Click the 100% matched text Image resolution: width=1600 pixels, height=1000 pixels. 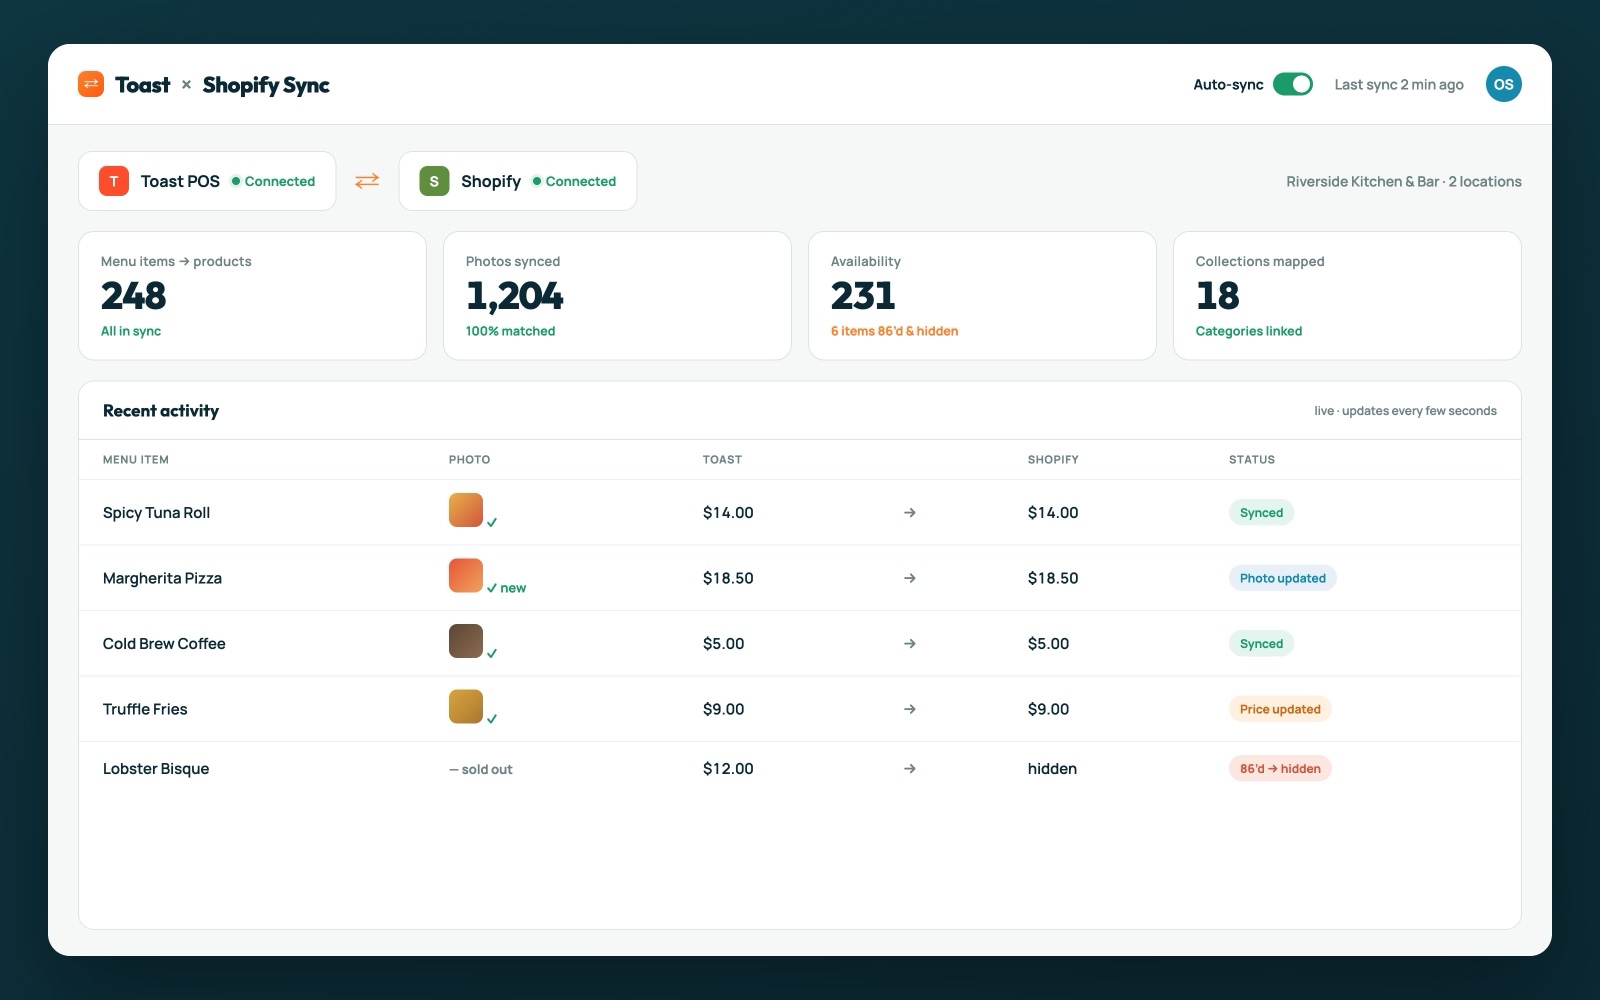click(x=510, y=331)
